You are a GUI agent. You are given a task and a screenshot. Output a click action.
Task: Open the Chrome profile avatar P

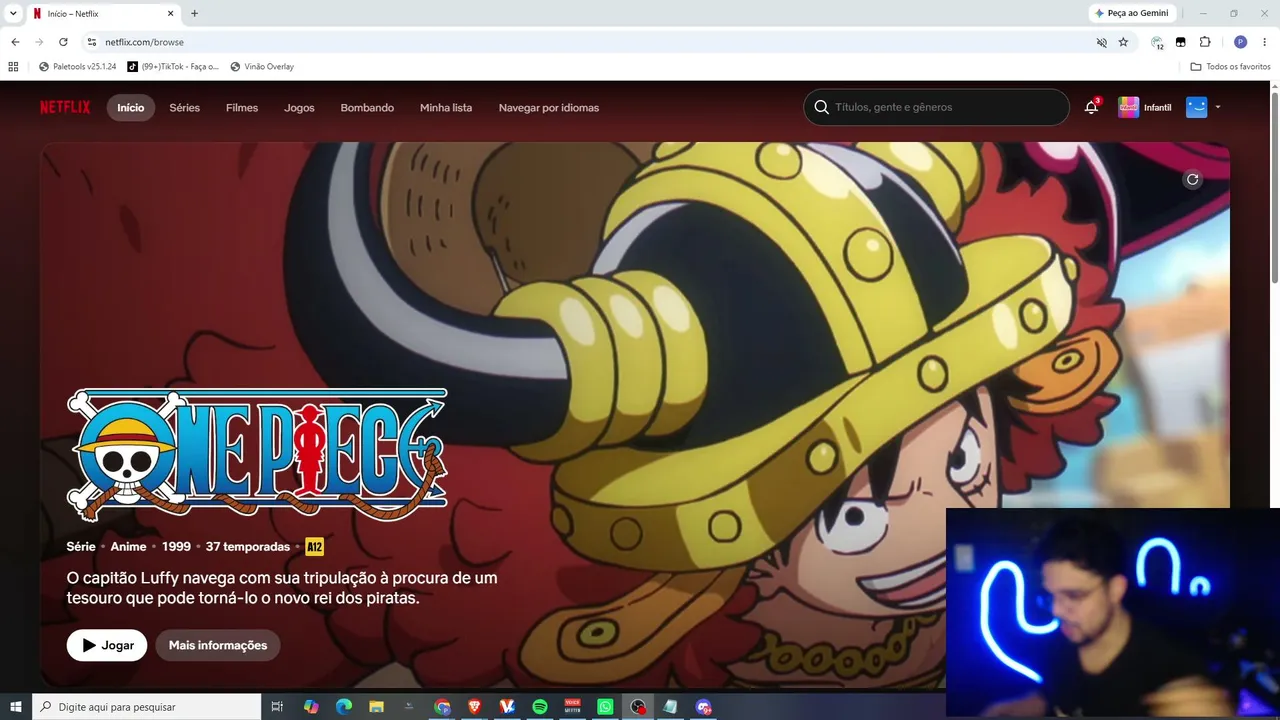(1240, 42)
